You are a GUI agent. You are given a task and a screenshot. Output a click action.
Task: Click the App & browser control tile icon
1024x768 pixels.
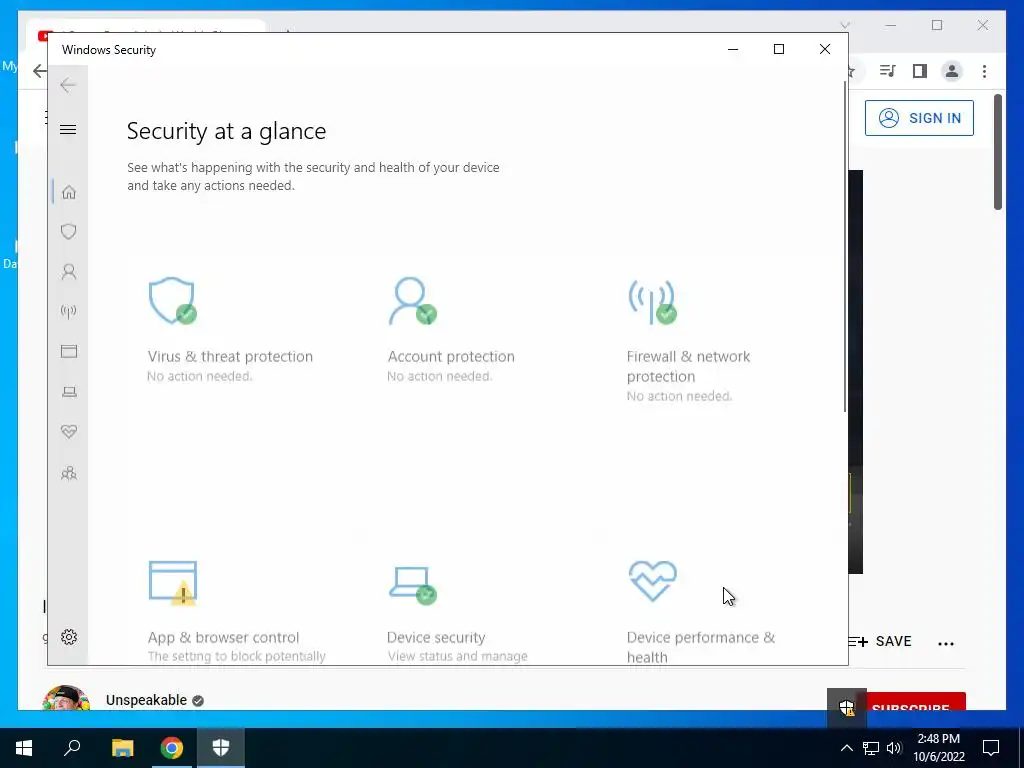tap(172, 583)
